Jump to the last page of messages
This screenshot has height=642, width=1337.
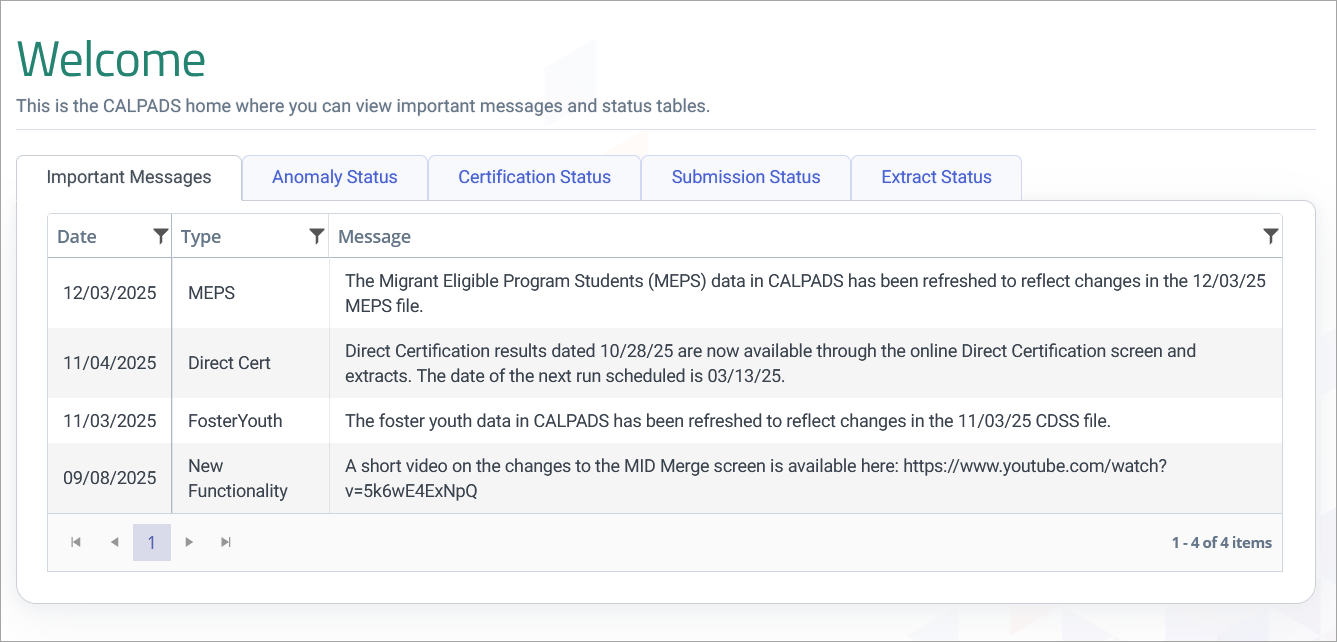[x=226, y=541]
